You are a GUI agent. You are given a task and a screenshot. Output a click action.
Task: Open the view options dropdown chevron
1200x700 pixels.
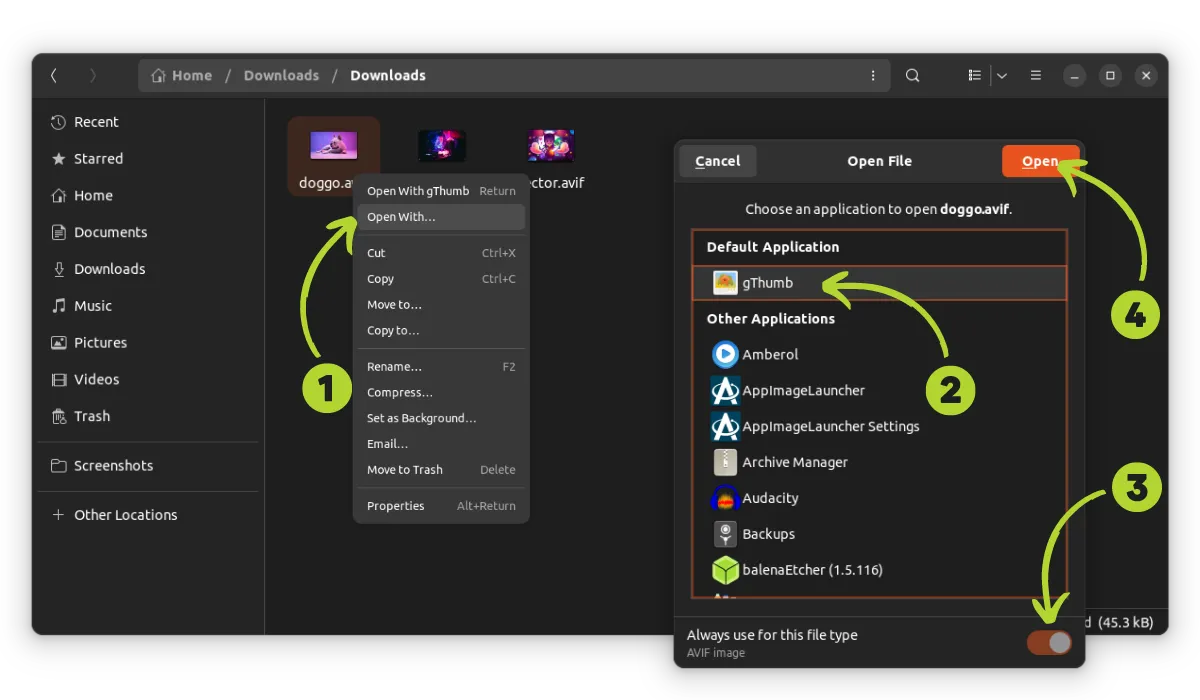[1002, 75]
